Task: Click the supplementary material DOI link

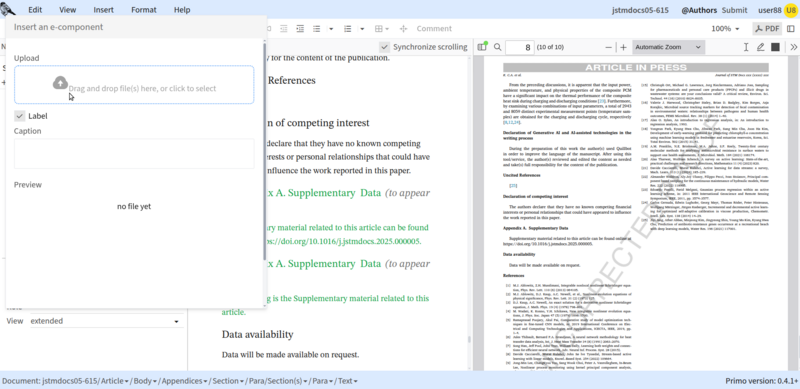Action: click(x=343, y=241)
